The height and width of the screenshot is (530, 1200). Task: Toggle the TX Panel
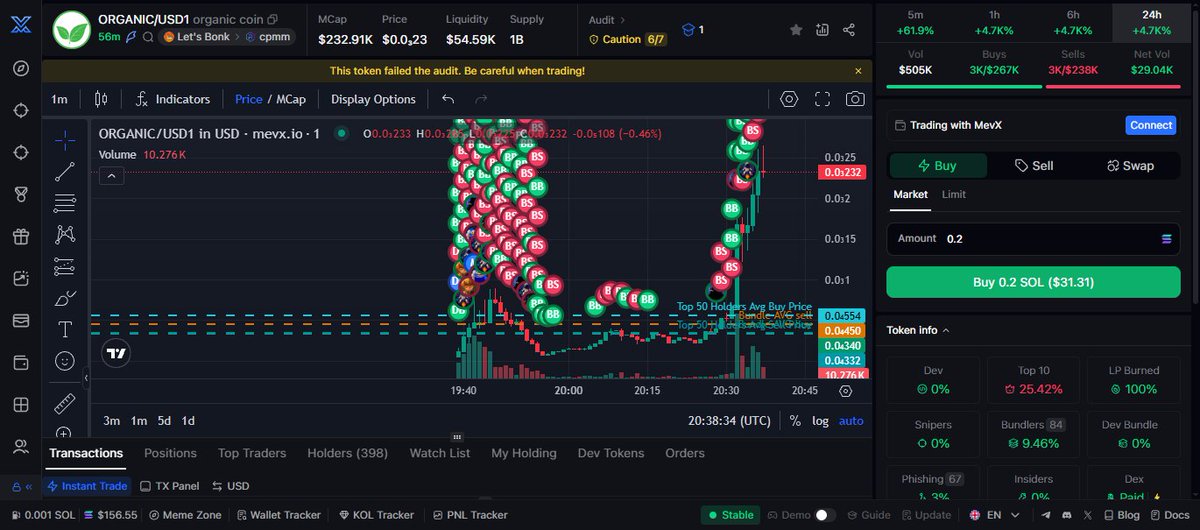[x=169, y=486]
